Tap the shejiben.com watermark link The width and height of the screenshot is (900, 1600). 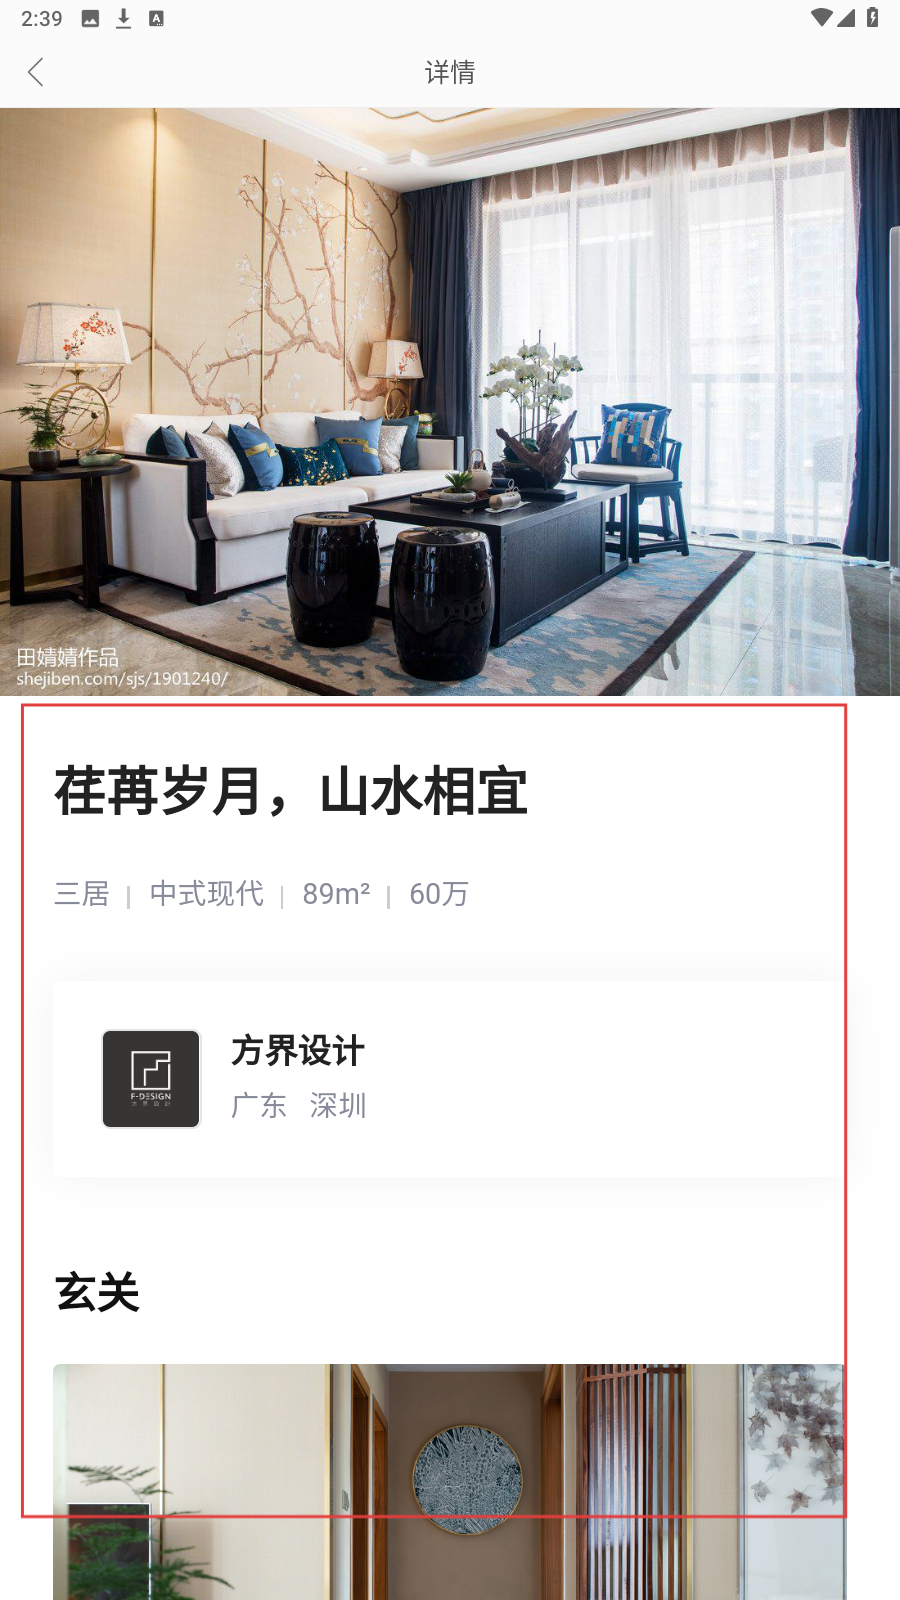click(122, 679)
